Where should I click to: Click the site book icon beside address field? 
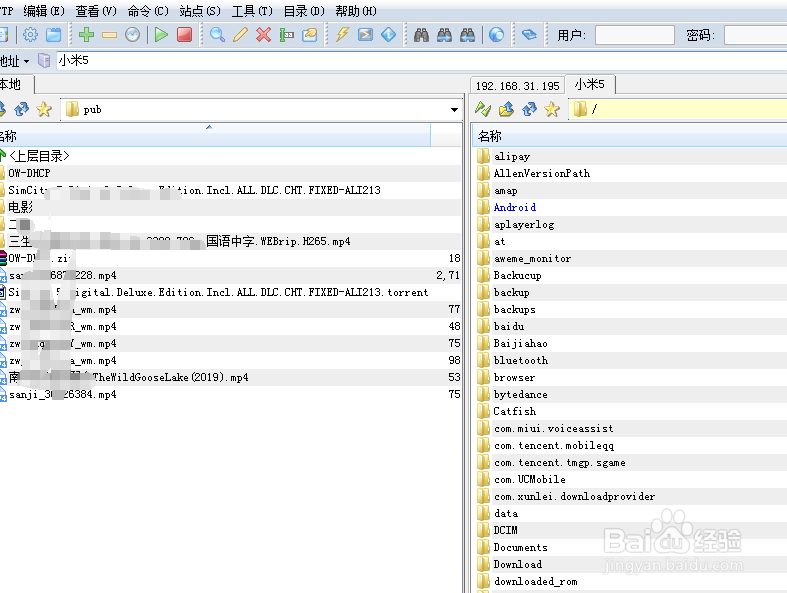click(44, 60)
